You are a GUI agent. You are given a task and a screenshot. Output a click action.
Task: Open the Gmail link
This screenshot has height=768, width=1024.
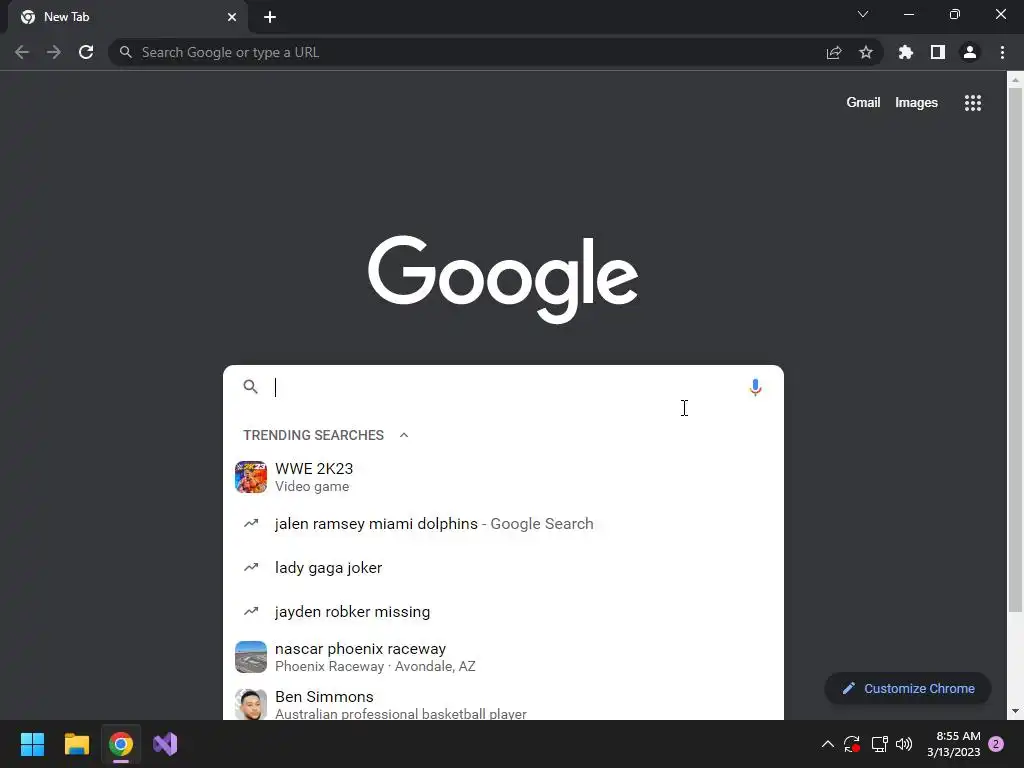pos(863,103)
